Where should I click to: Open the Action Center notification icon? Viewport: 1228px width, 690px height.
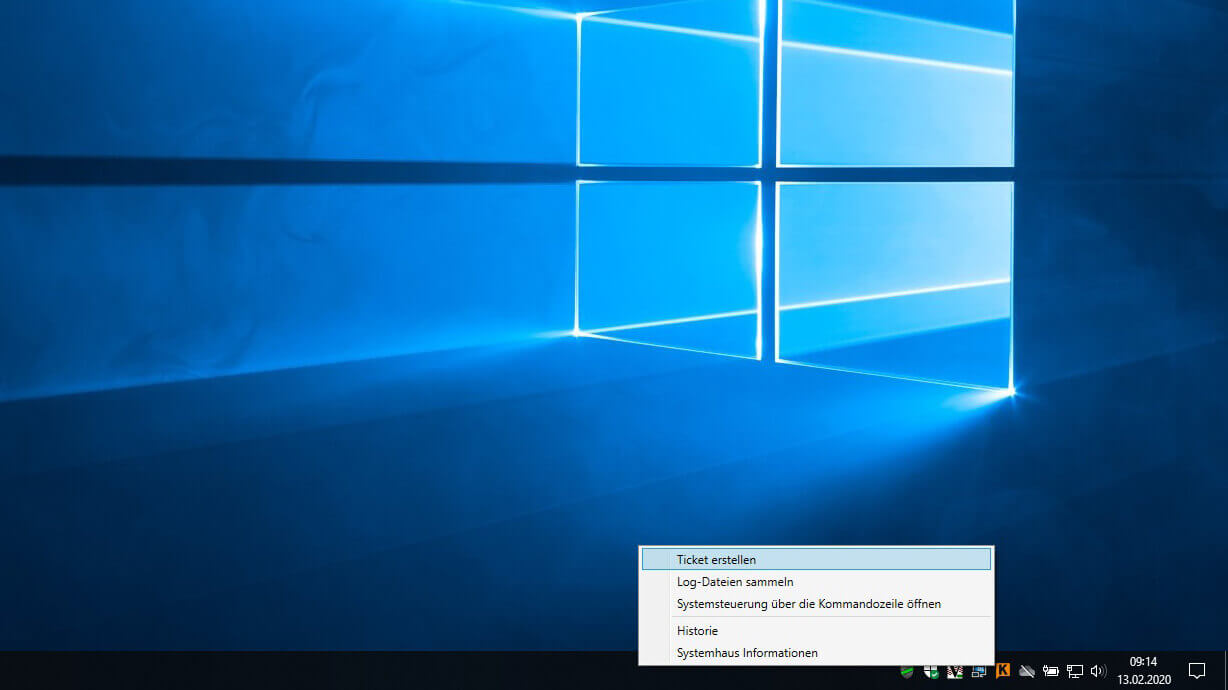point(1196,671)
